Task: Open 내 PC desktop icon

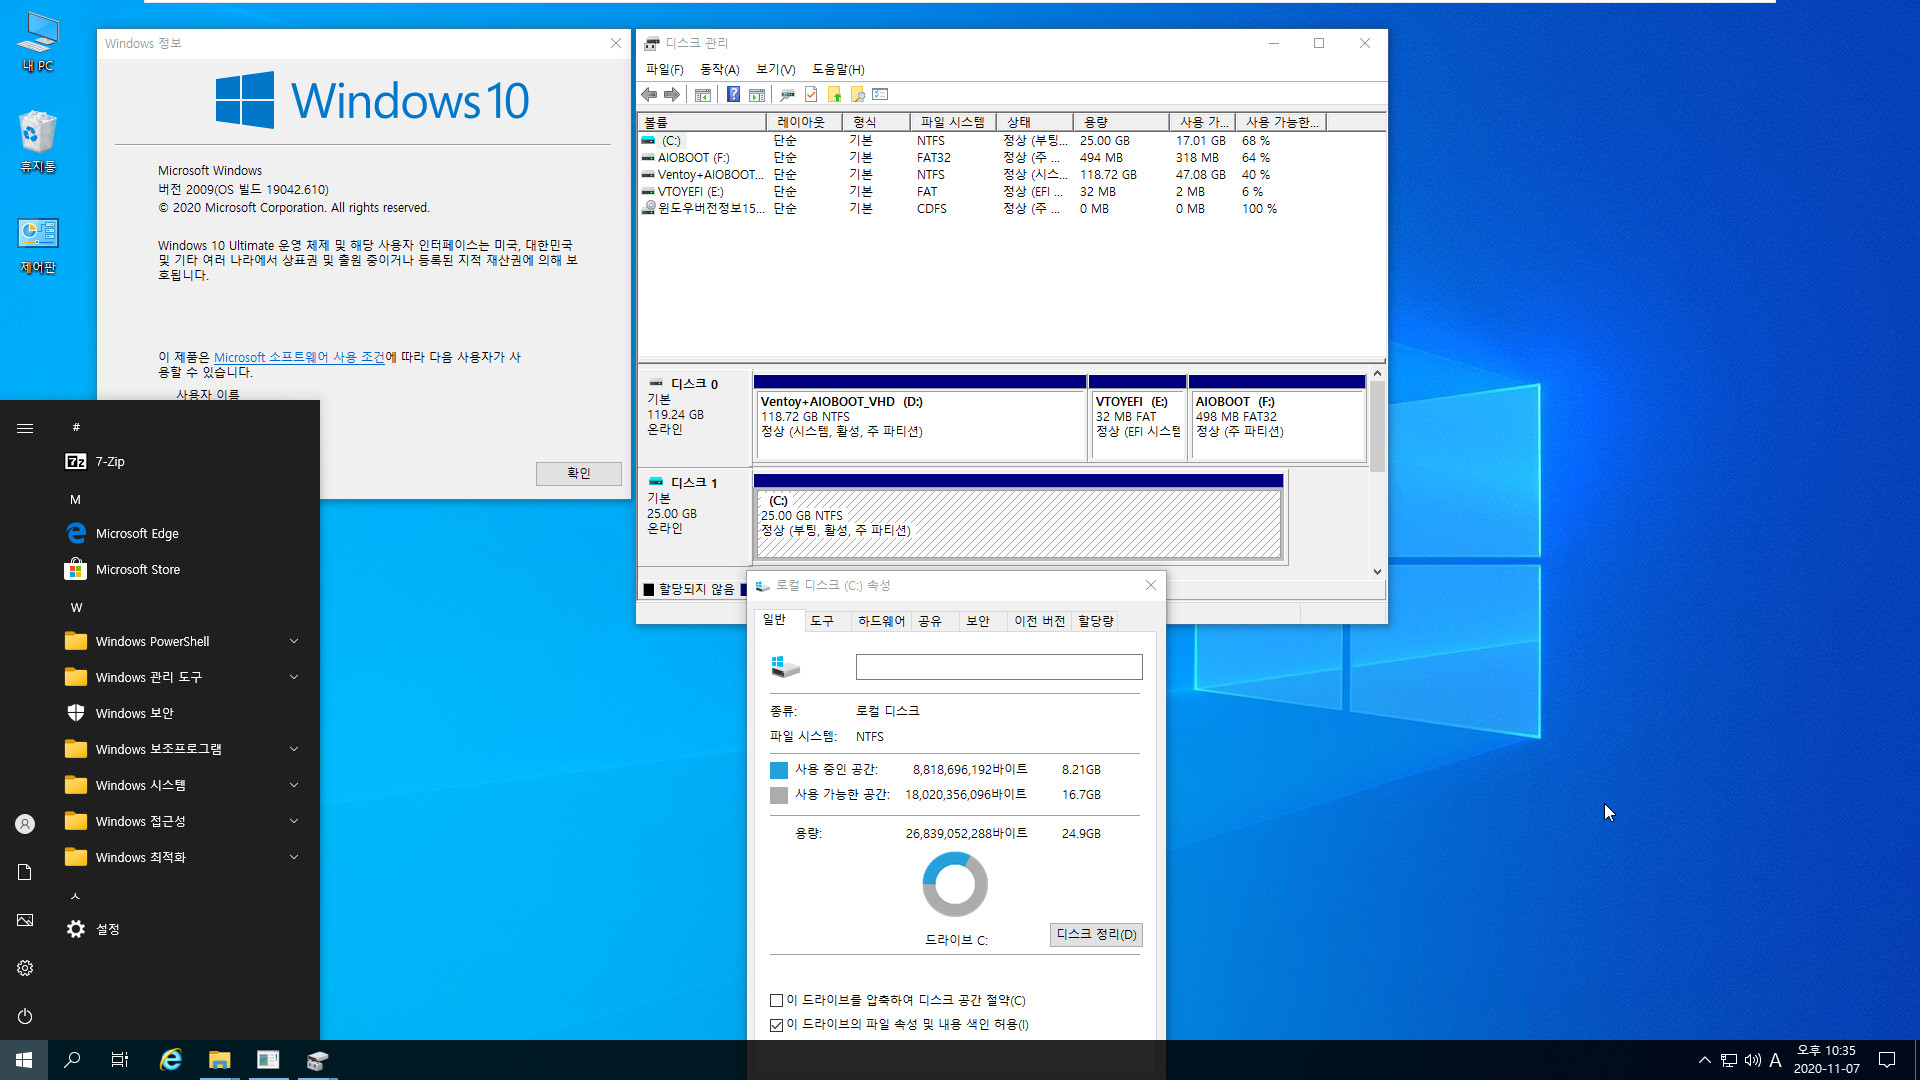Action: coord(38,41)
